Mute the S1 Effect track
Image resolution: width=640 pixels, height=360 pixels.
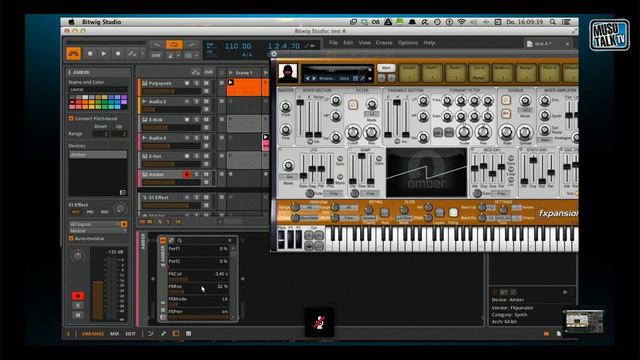click(206, 198)
